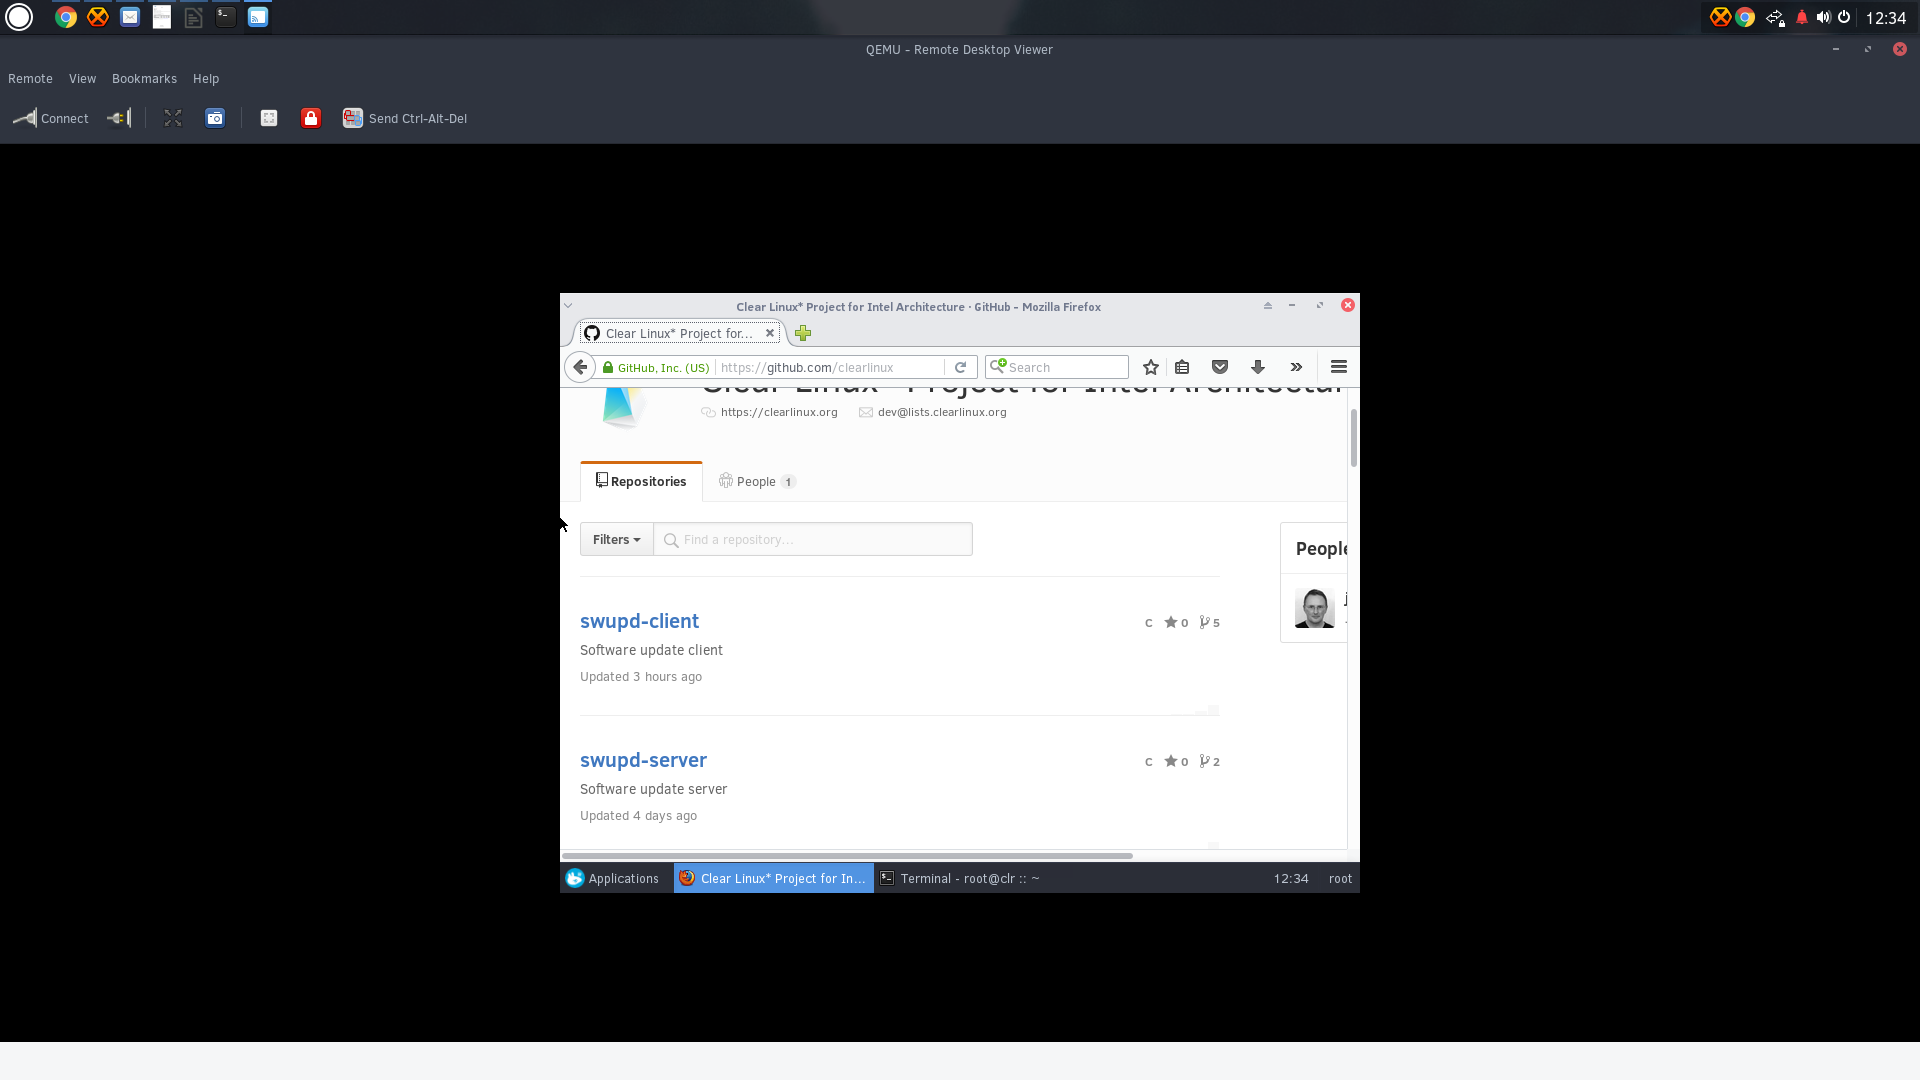Close the Clear Linux Project tab
This screenshot has width=1920, height=1080.
click(770, 333)
